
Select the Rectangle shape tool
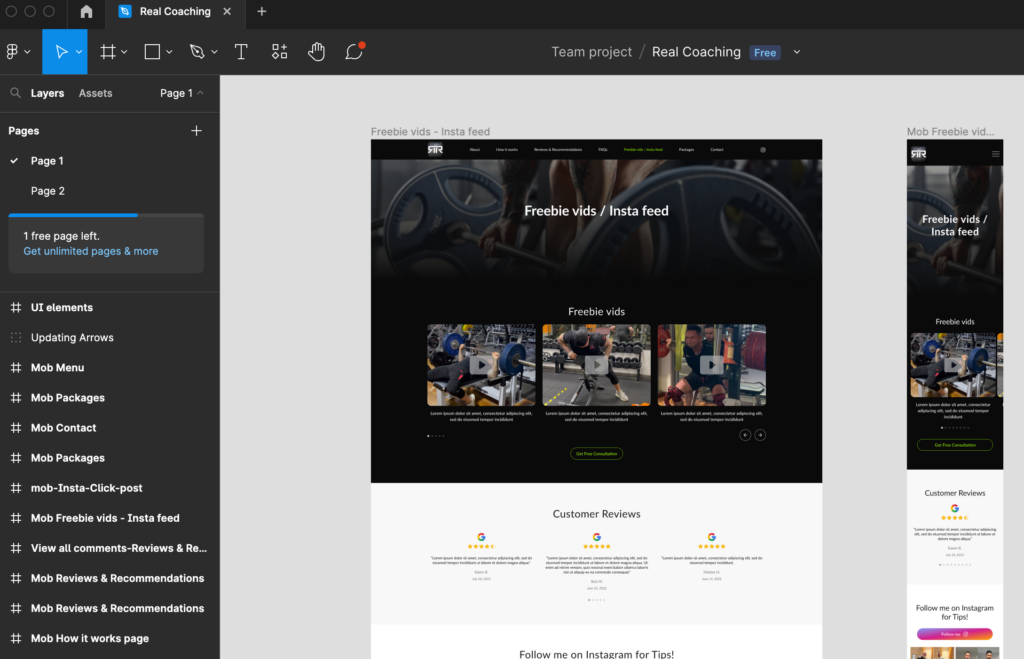(152, 52)
